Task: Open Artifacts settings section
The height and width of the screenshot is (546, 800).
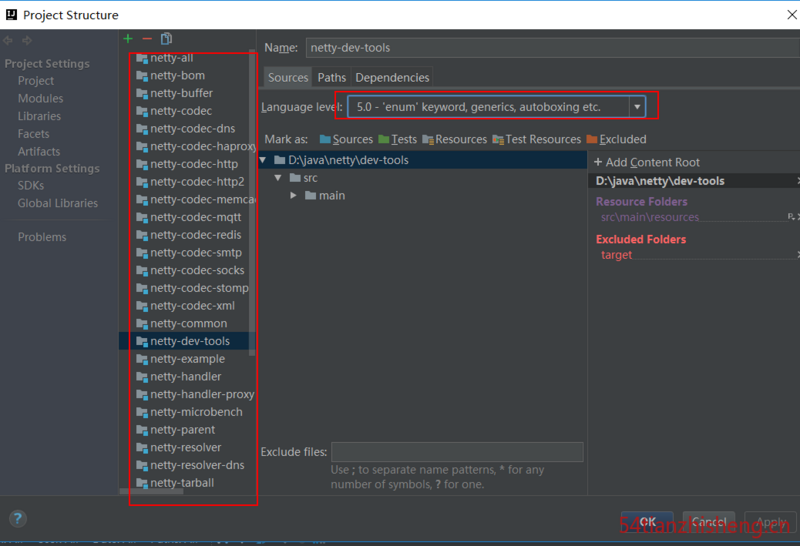Action: 39,152
